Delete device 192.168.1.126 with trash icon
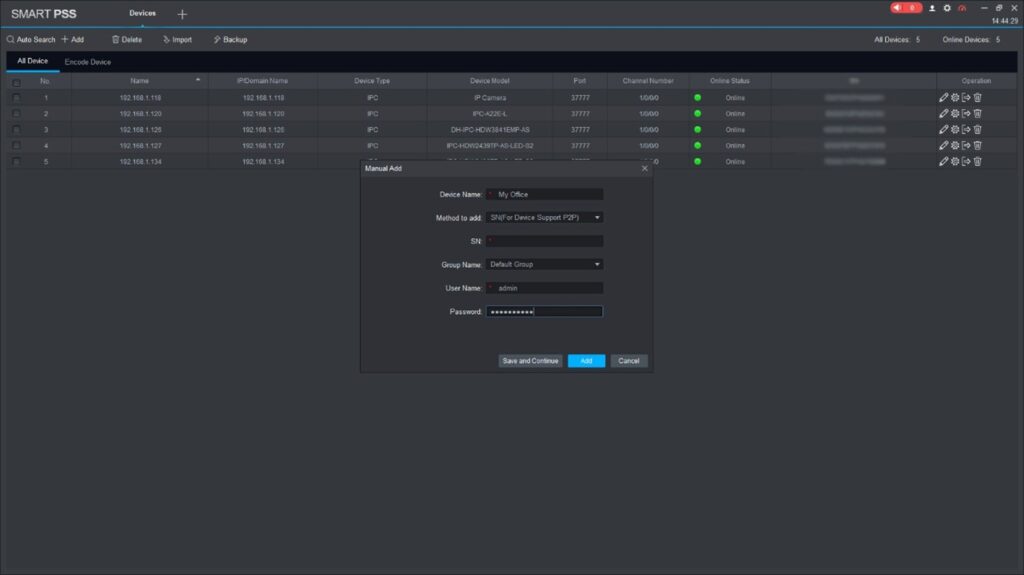The image size is (1024, 575). [978, 129]
